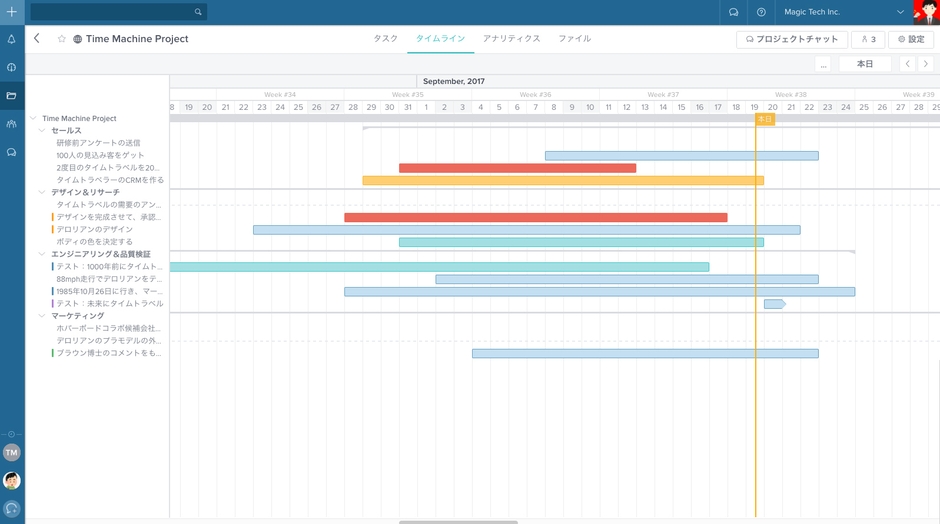Open the プロジェクトチャット button
This screenshot has height=524, width=940.
coord(791,39)
